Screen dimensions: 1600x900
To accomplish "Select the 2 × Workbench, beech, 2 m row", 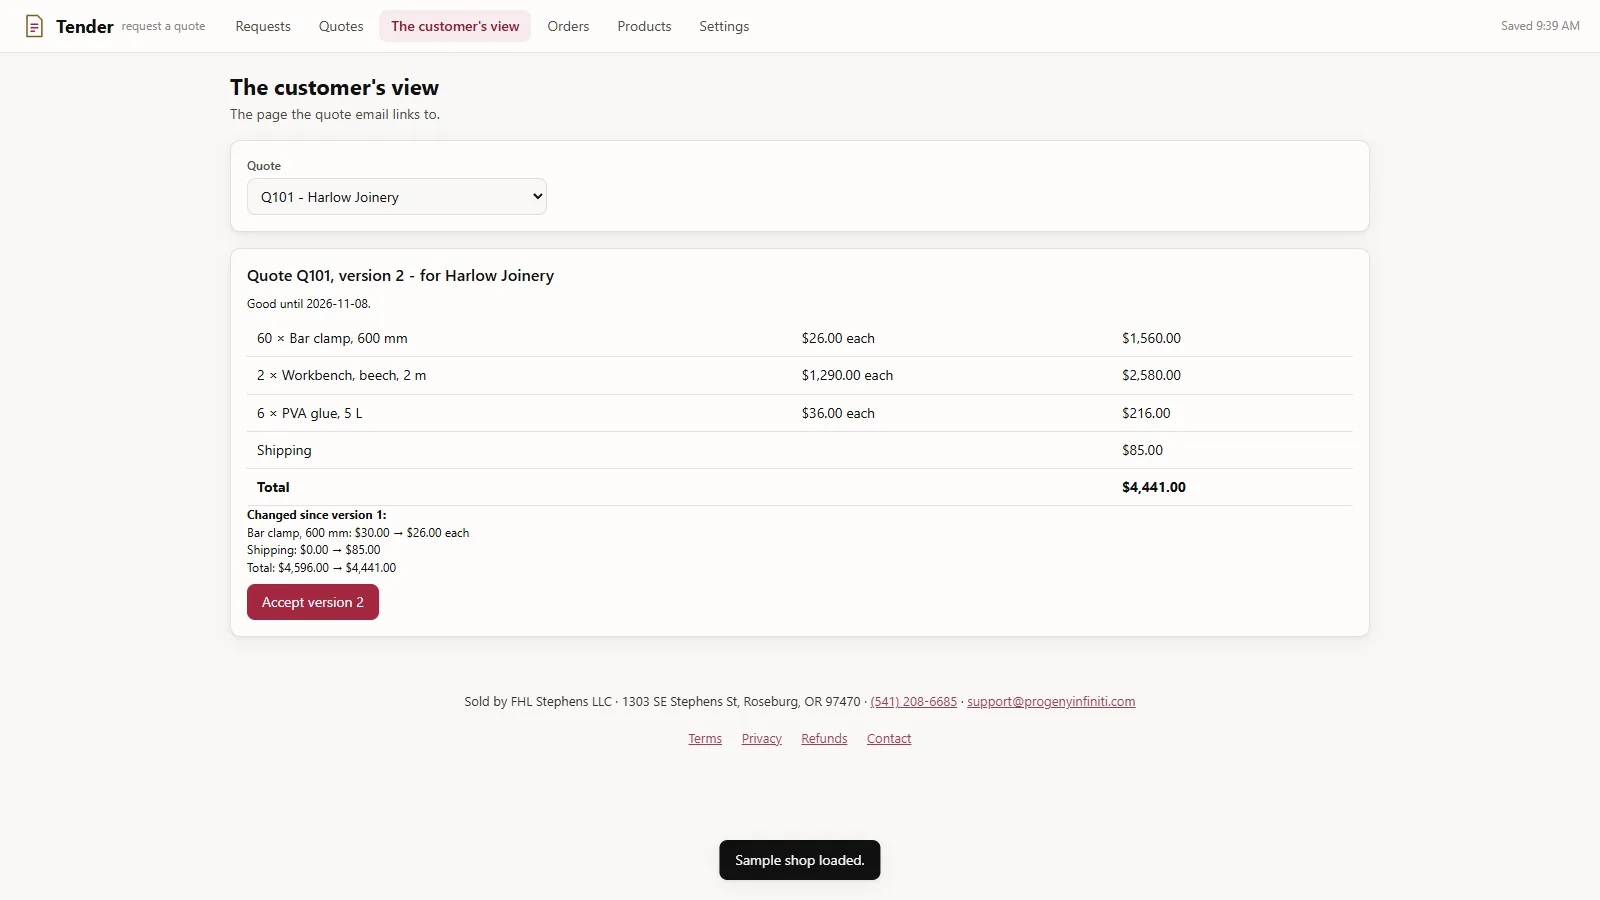I will click(800, 375).
